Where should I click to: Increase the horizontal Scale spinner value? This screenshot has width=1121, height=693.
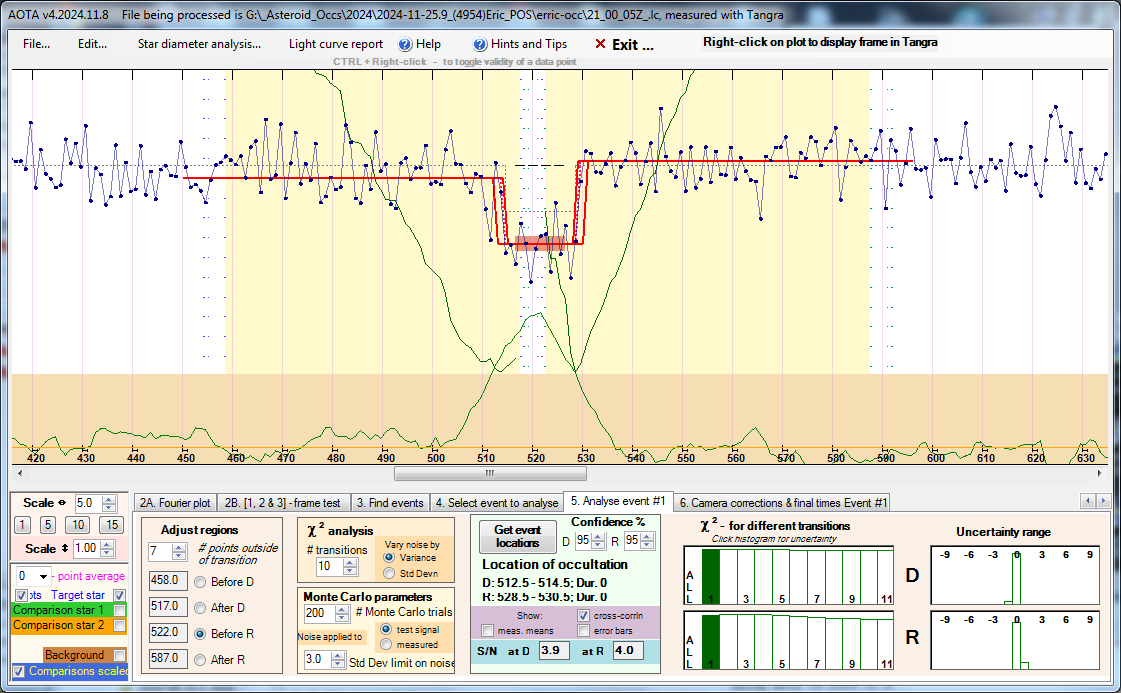pyautogui.click(x=110, y=498)
